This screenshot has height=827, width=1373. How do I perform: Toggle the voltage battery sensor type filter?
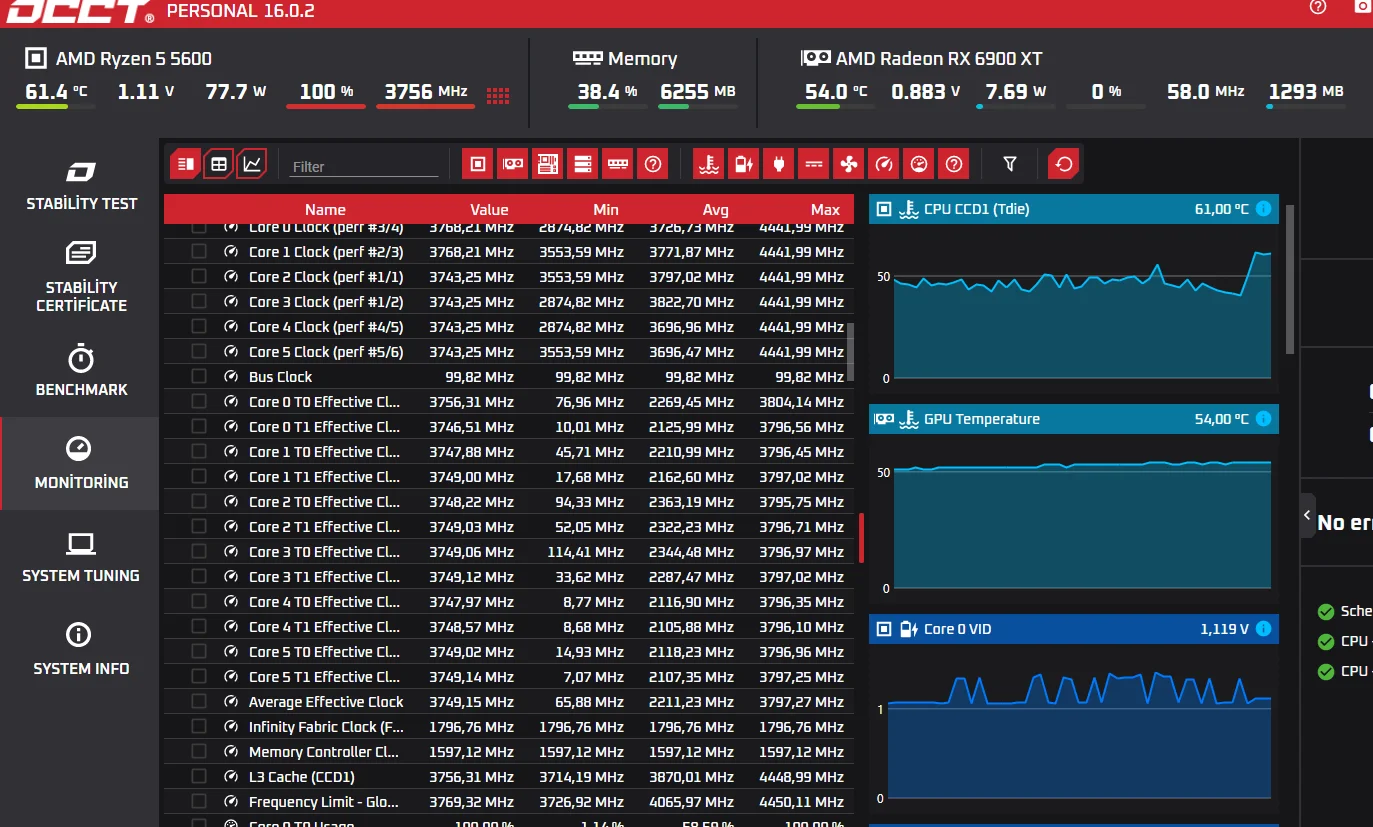[743, 163]
